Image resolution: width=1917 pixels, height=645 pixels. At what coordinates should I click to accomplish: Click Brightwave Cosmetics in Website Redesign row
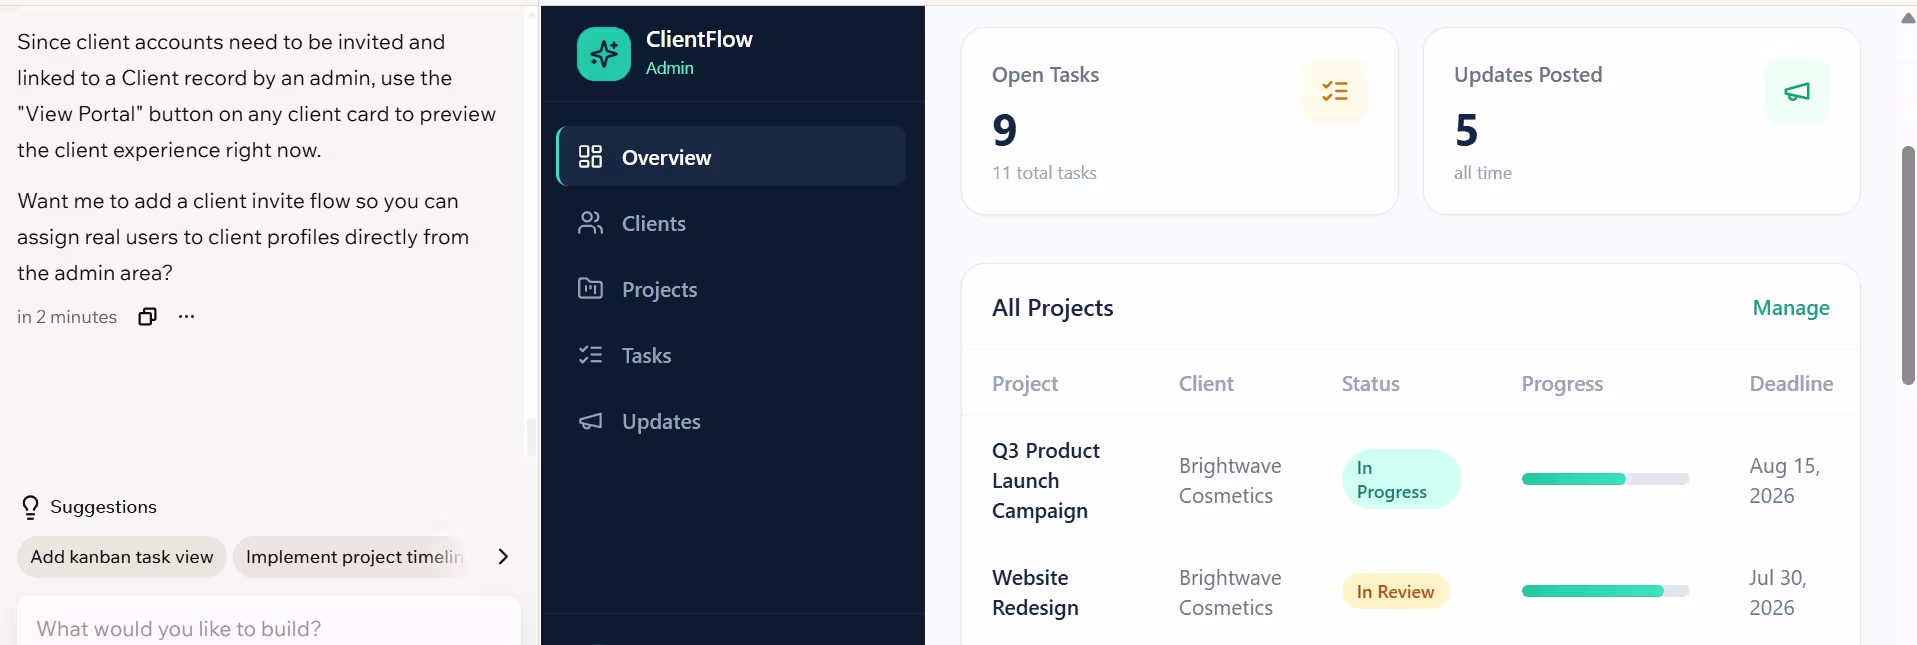point(1230,592)
